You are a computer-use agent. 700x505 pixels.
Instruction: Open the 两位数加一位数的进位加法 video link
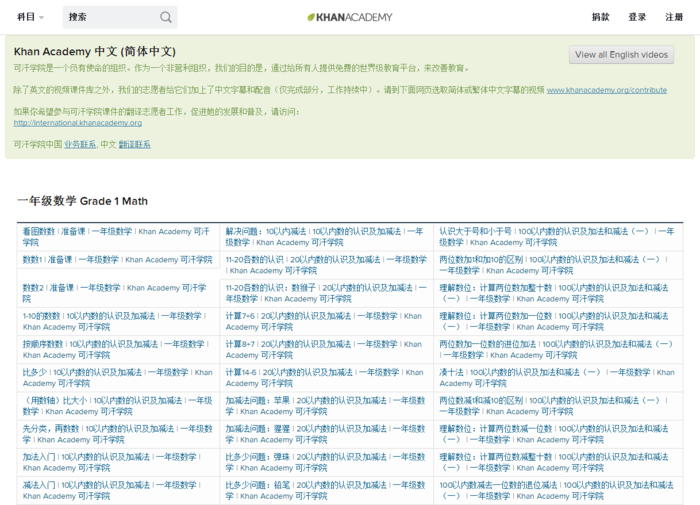pos(556,349)
